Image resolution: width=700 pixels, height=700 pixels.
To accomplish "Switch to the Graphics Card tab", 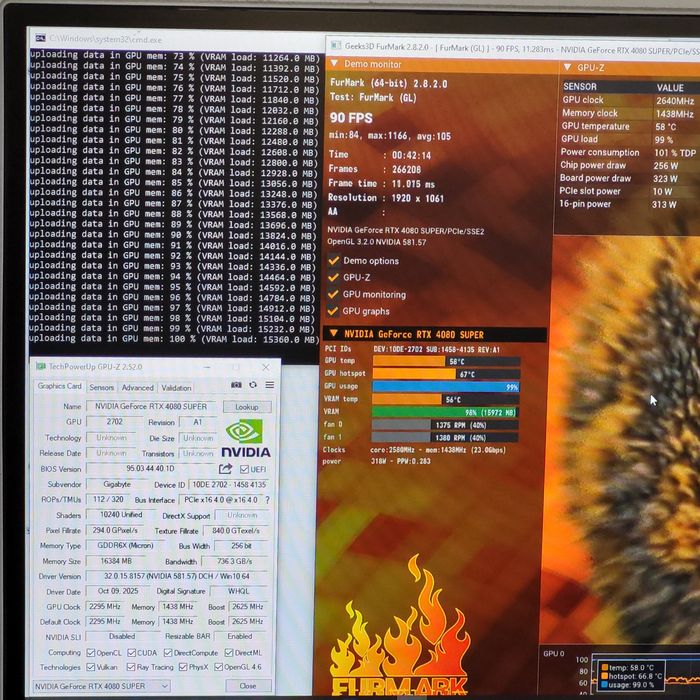I will [x=59, y=386].
